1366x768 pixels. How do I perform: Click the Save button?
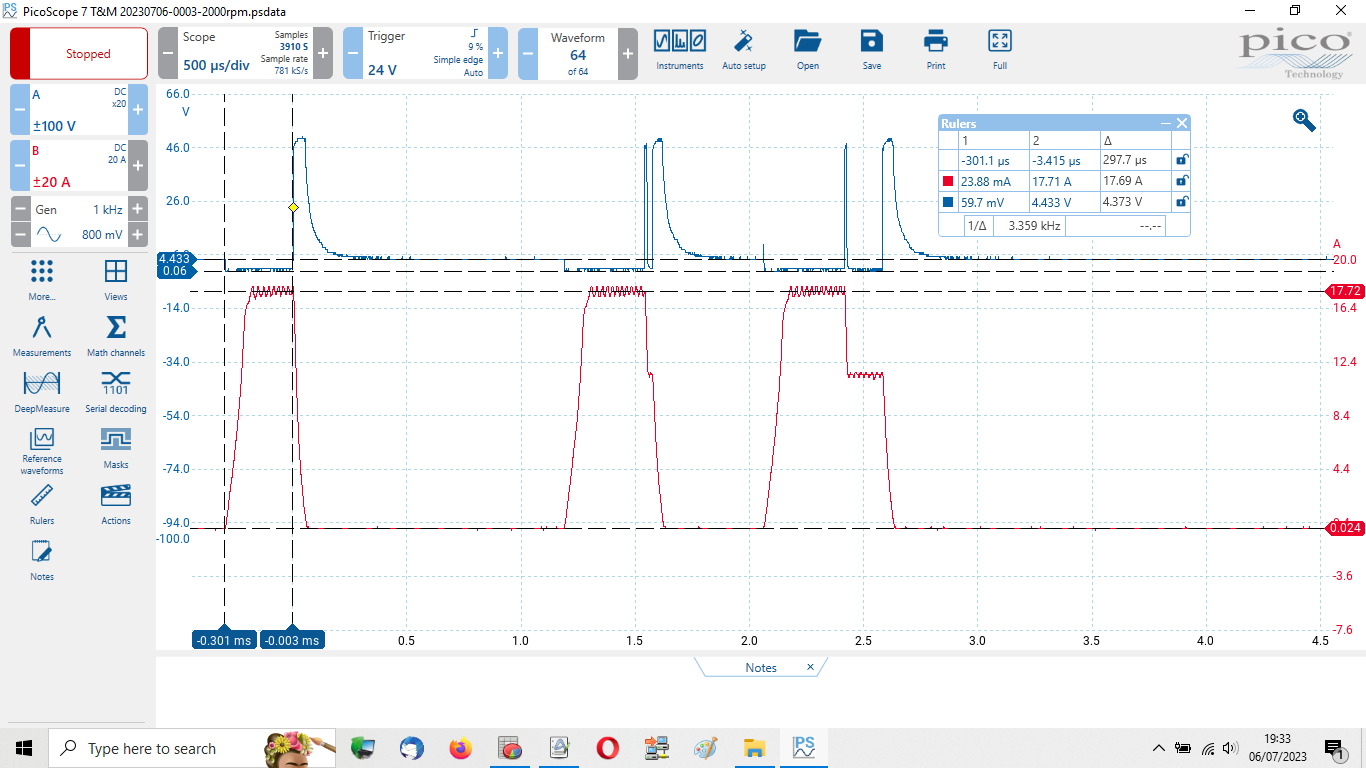point(871,49)
